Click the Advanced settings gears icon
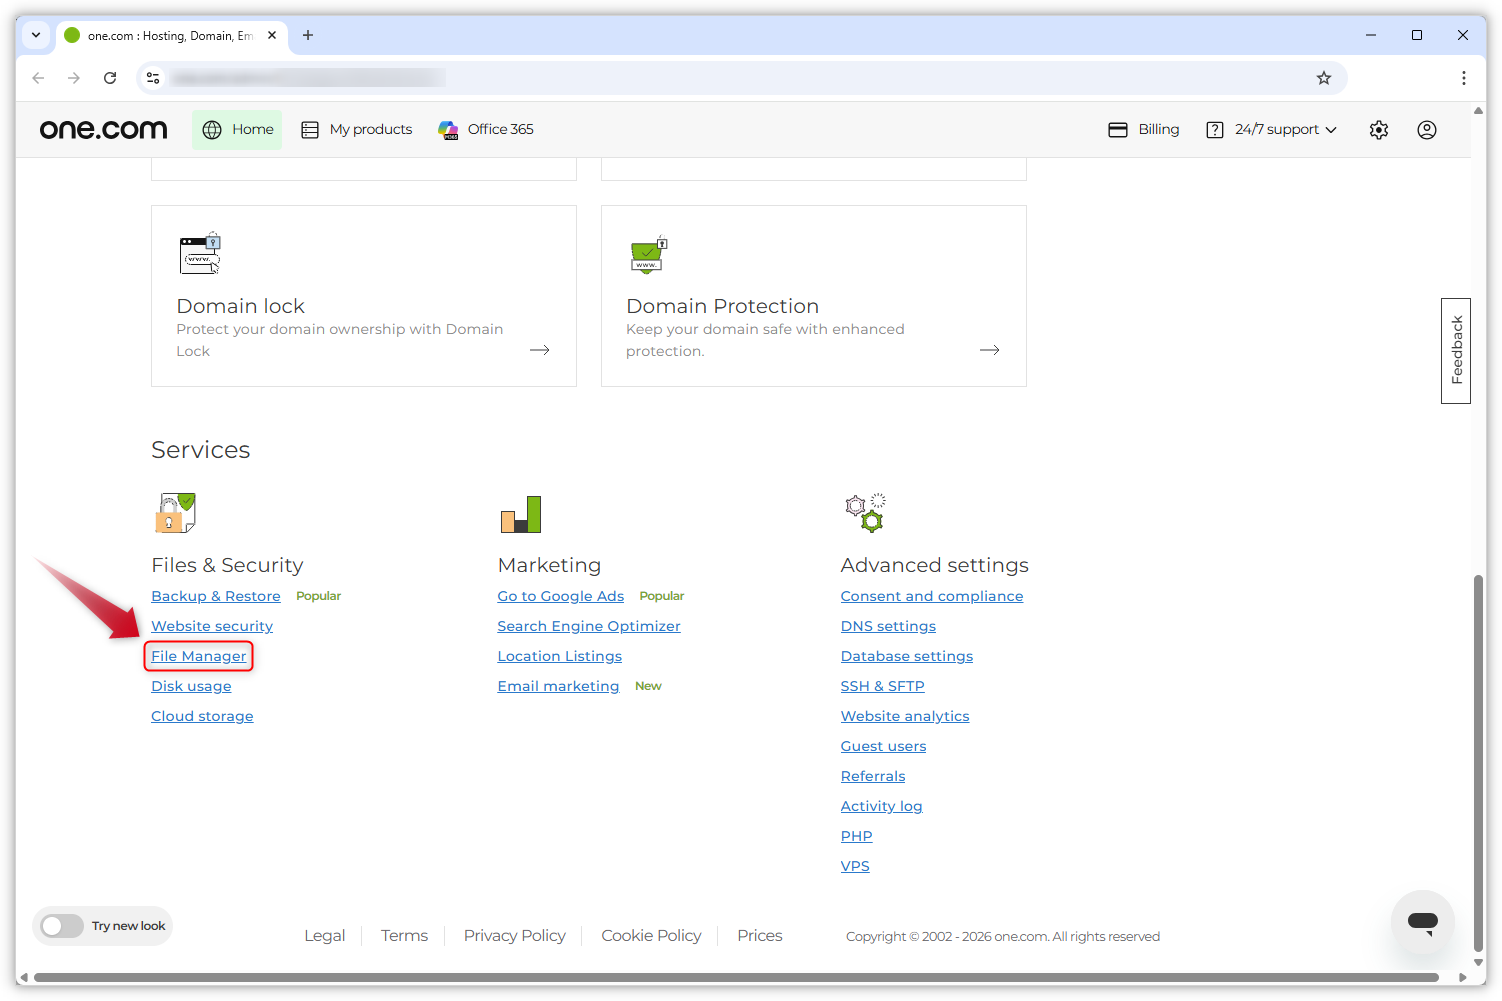This screenshot has width=1502, height=1001. tap(864, 513)
